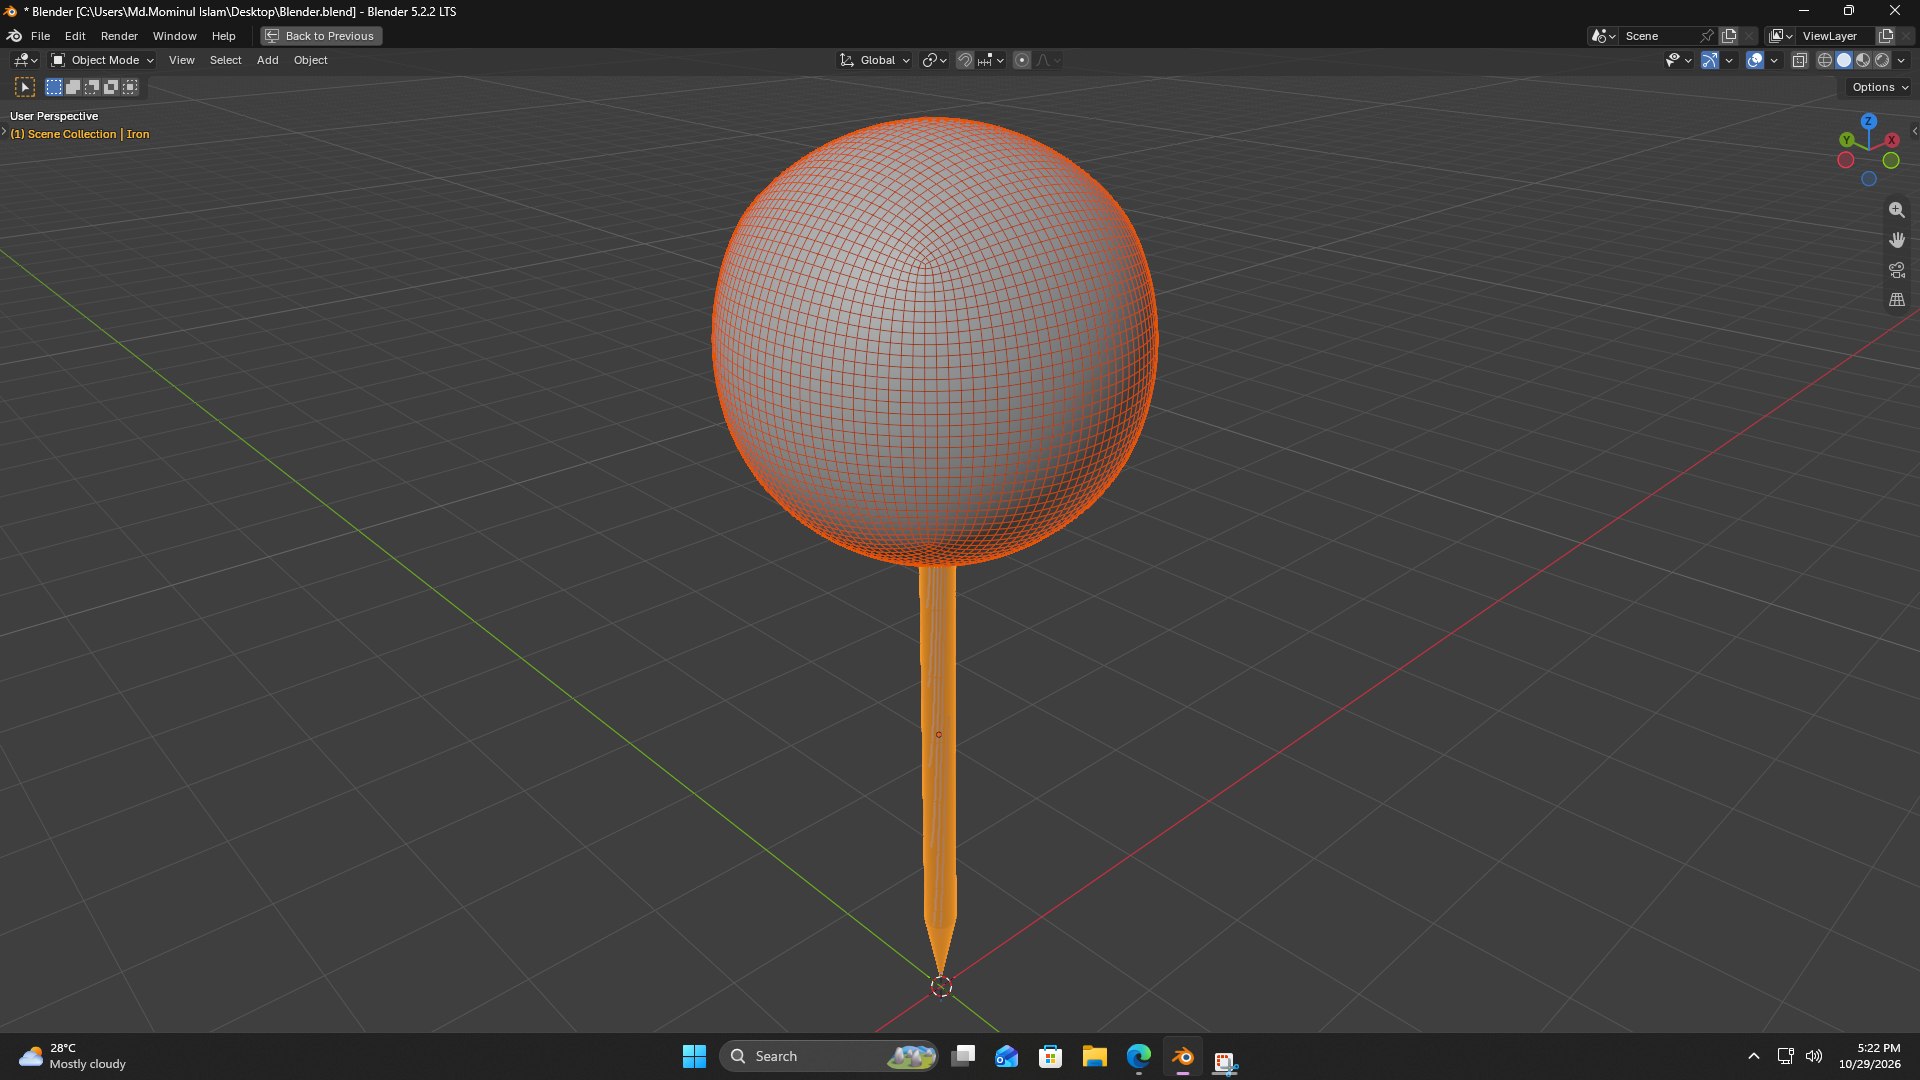The height and width of the screenshot is (1080, 1920).
Task: Click the red X axis on gizmo
Action: pyautogui.click(x=1891, y=140)
